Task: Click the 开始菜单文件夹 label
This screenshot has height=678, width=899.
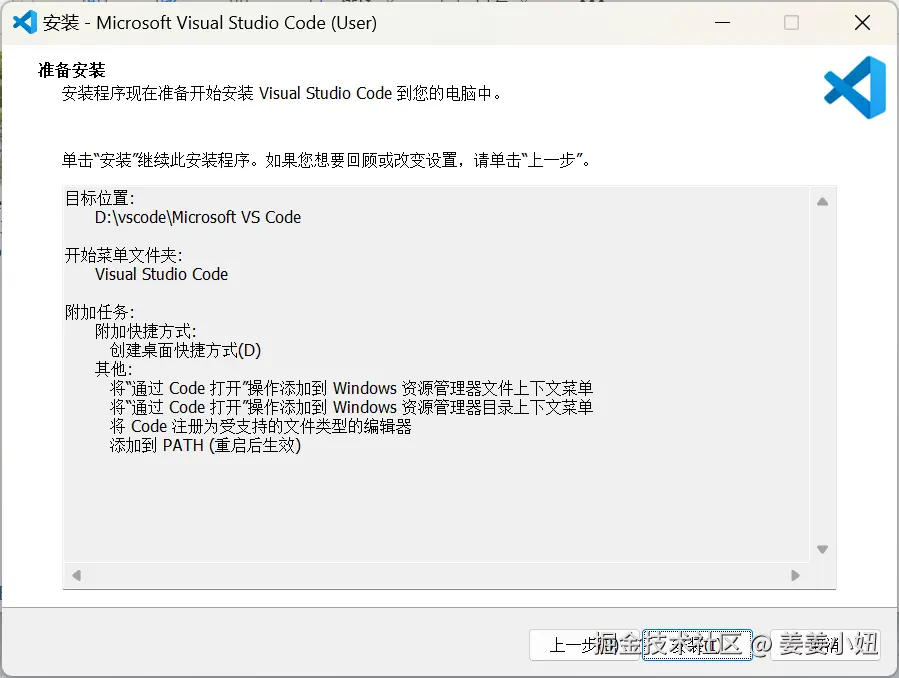Action: tap(123, 255)
